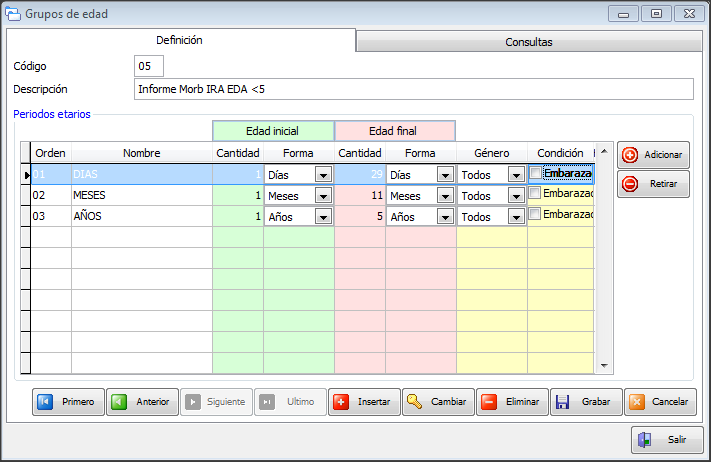The width and height of the screenshot is (711, 462).
Task: Minimize the Grupos de edad window
Action: point(623,14)
